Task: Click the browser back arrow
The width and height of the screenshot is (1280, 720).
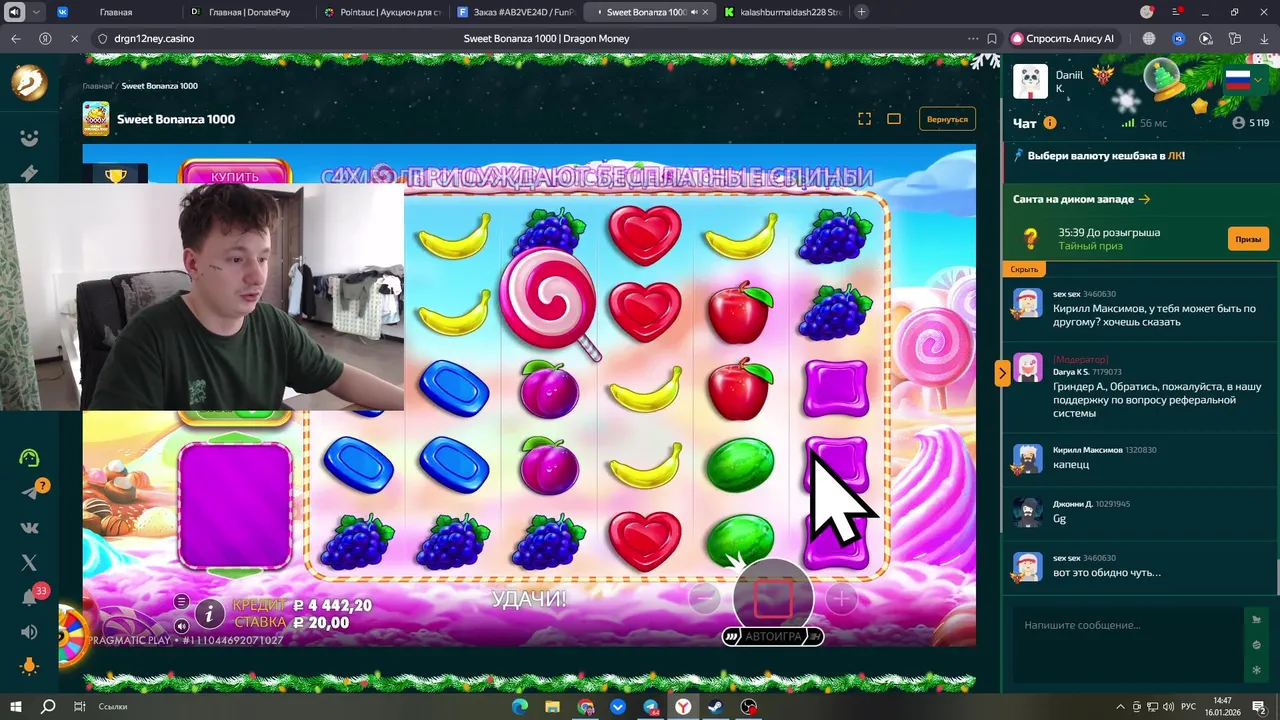Action: 15,38
